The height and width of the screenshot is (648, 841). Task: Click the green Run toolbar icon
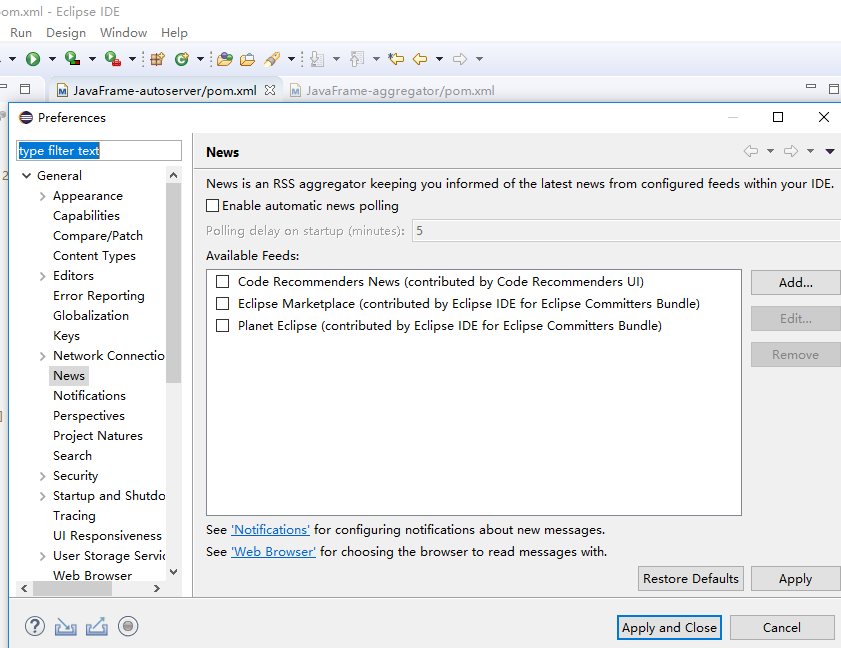[33, 58]
